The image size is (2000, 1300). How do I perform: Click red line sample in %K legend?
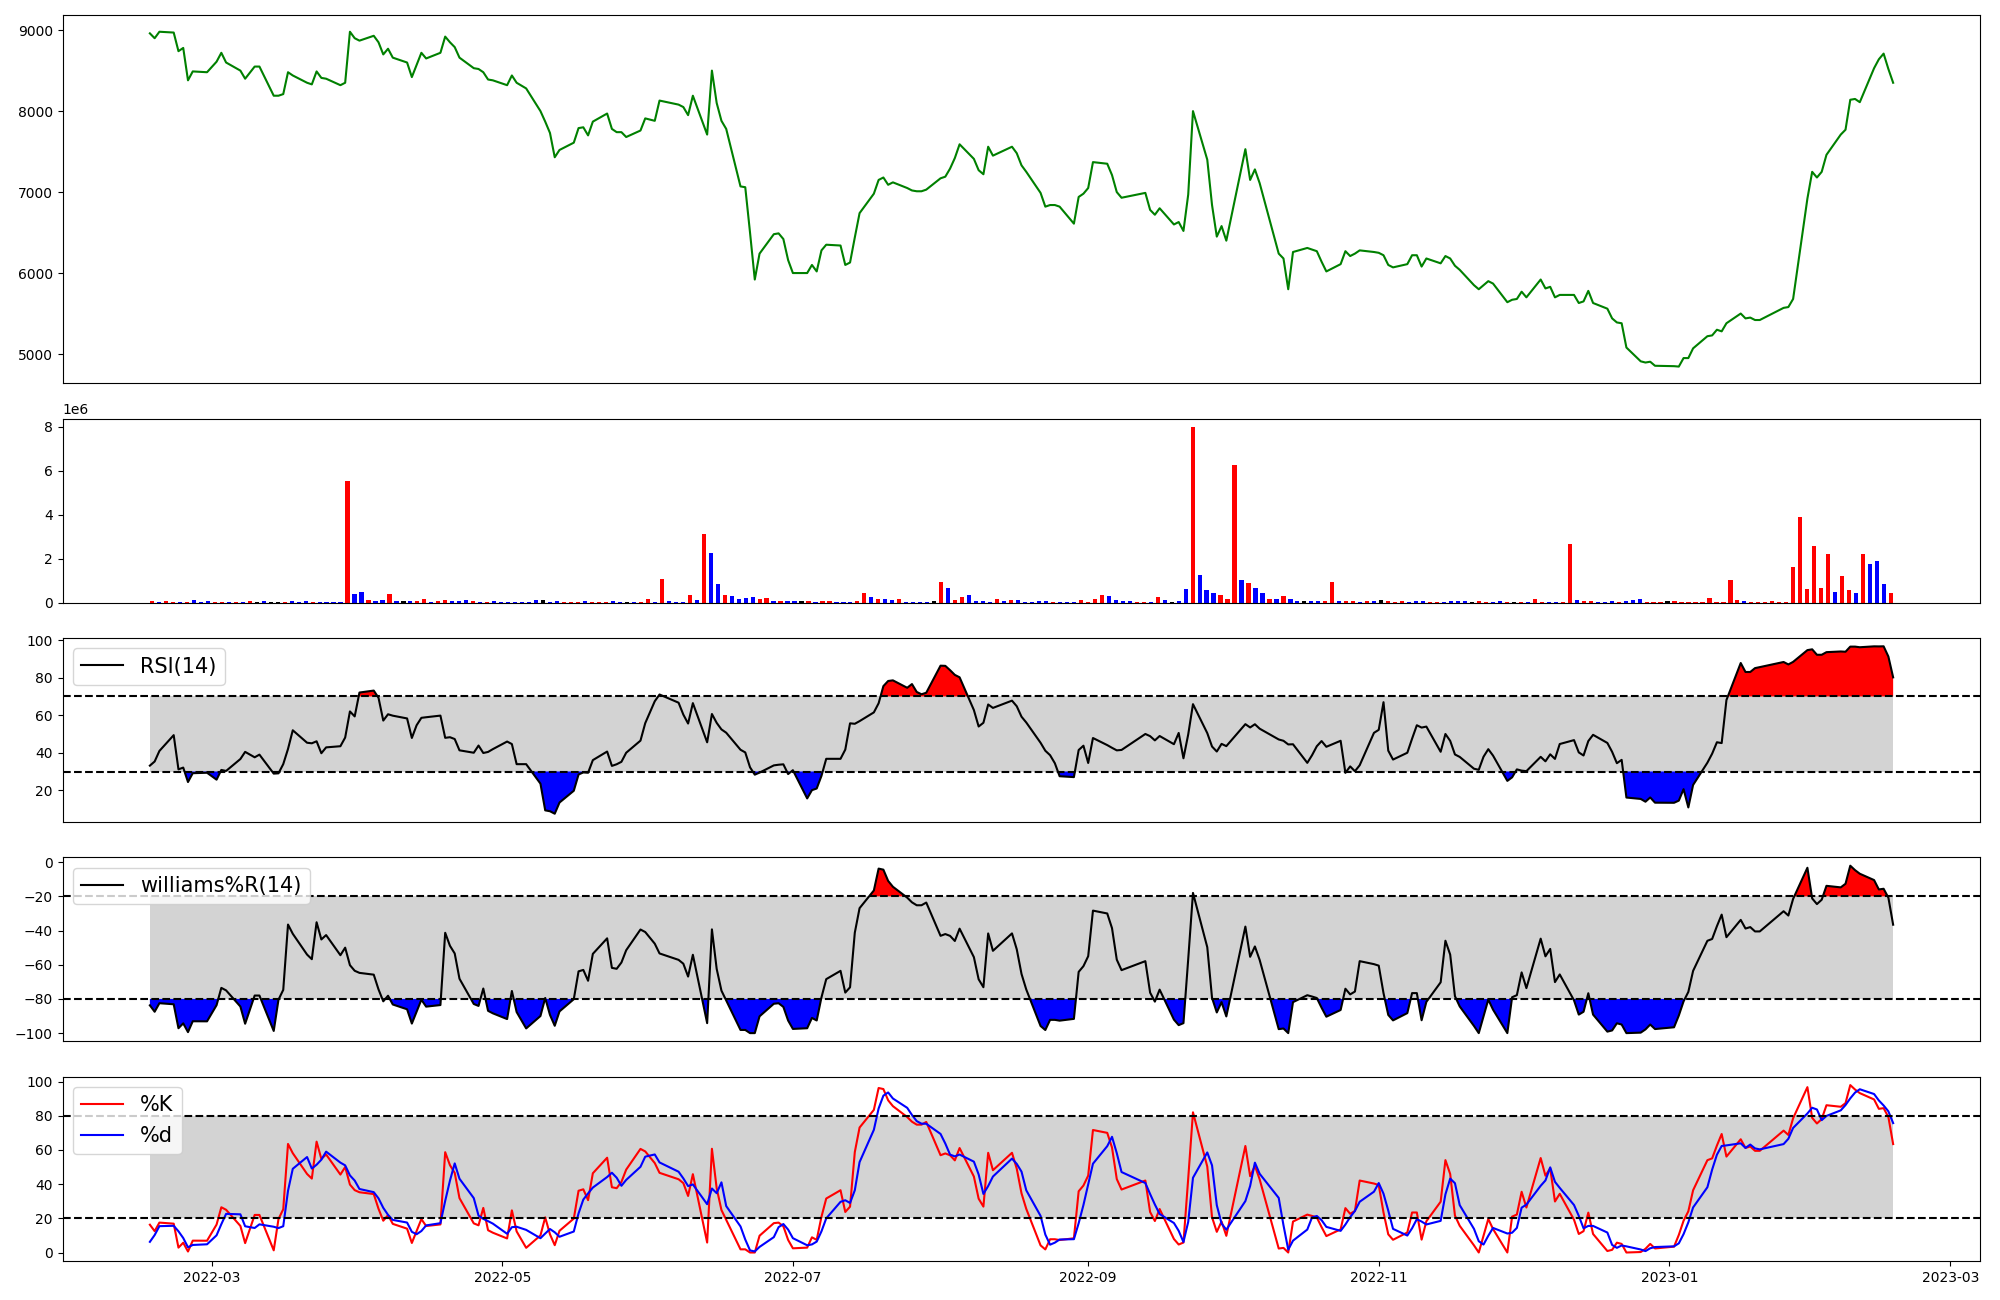[x=102, y=1104]
